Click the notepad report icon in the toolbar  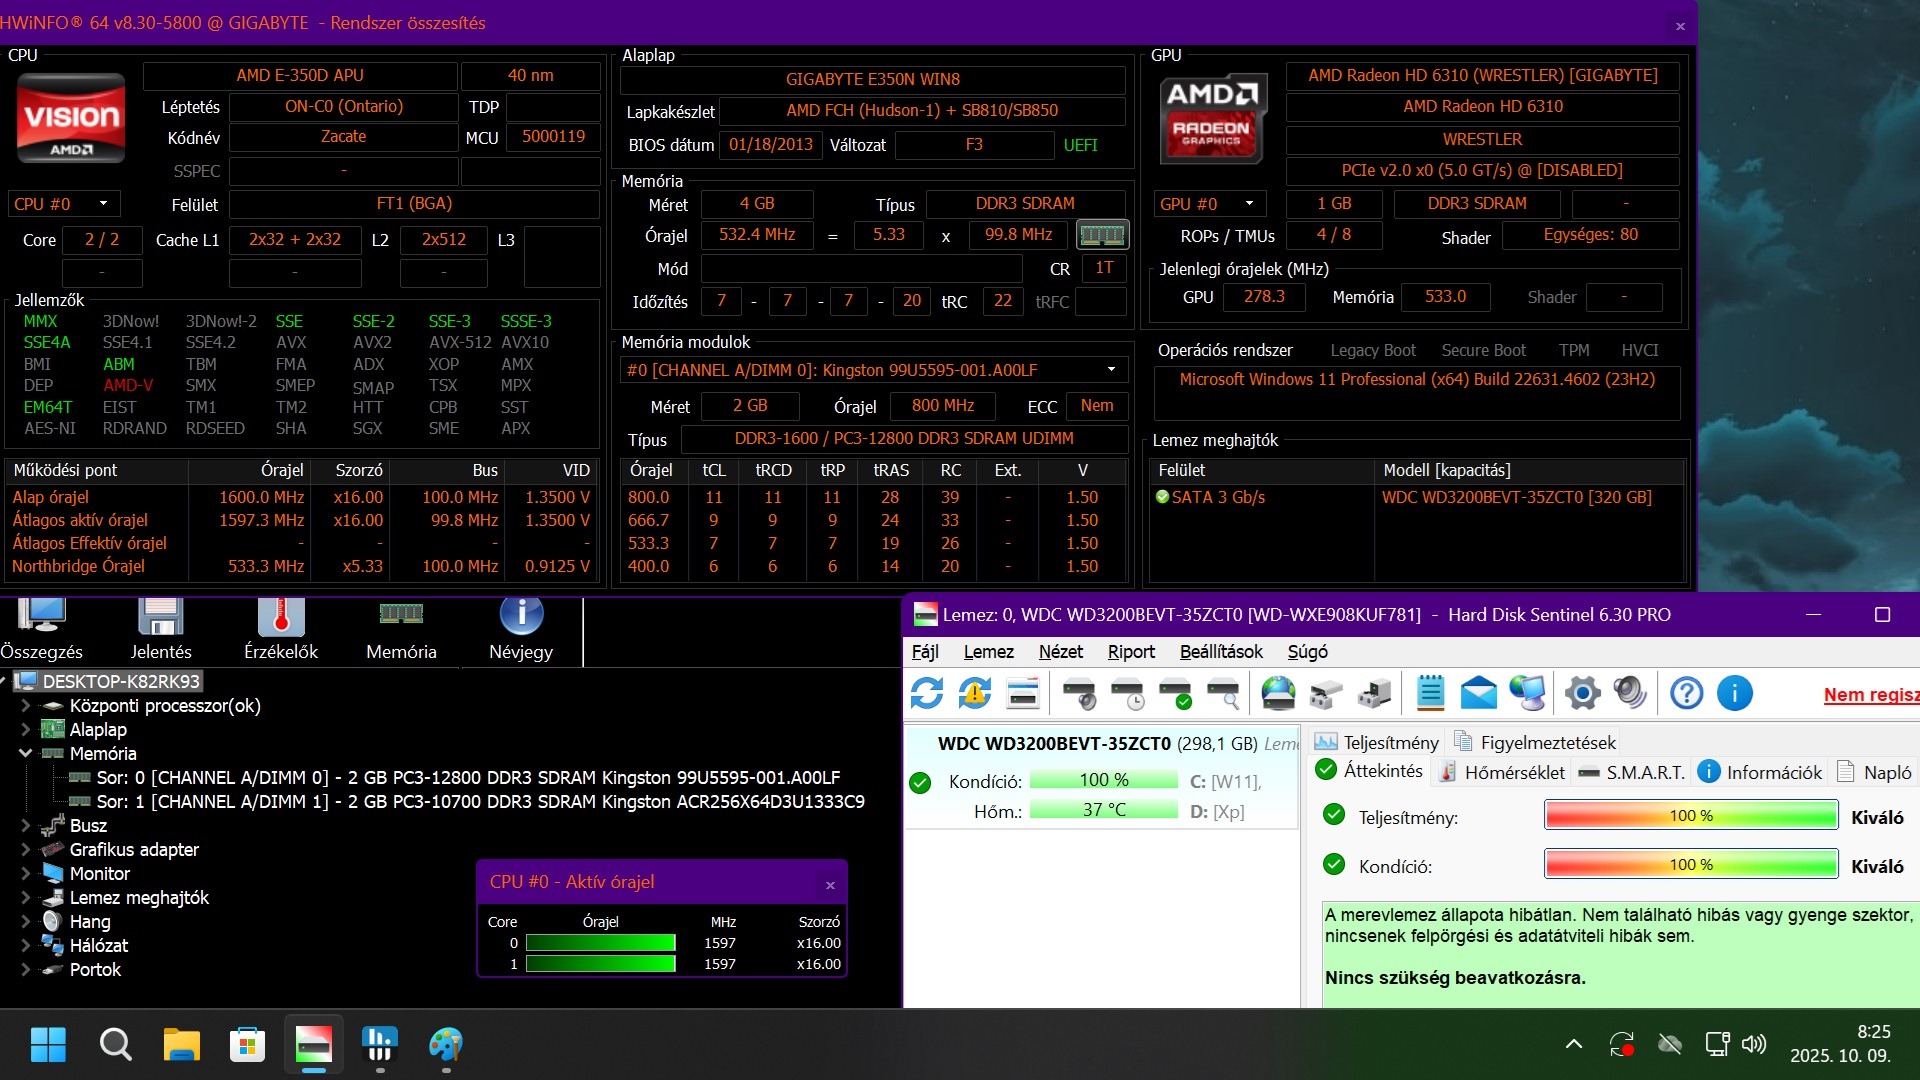(x=1430, y=693)
